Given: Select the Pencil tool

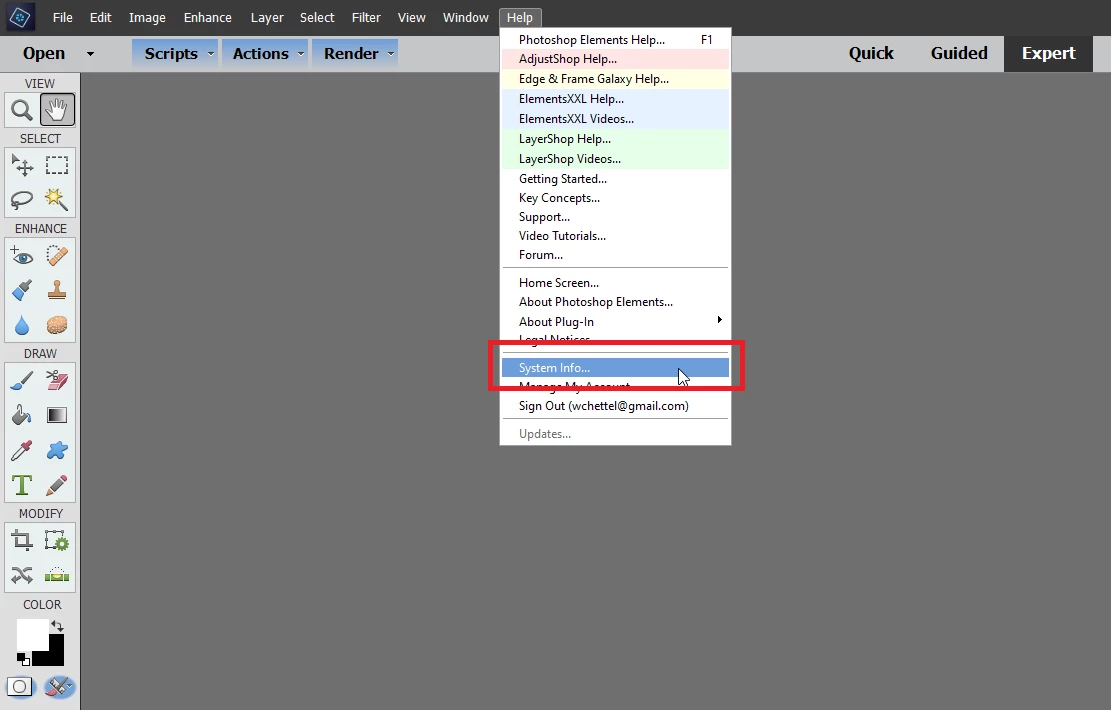Looking at the screenshot, I should point(57,485).
